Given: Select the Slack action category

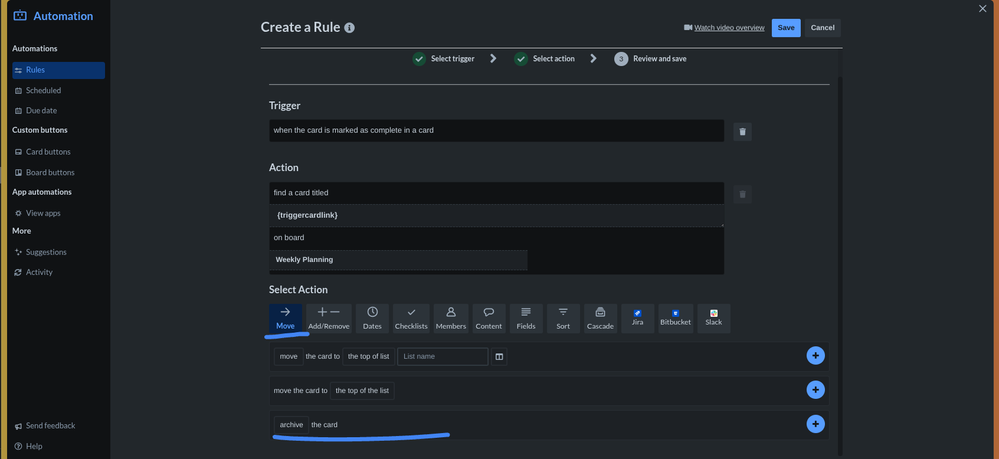Looking at the screenshot, I should pyautogui.click(x=714, y=318).
